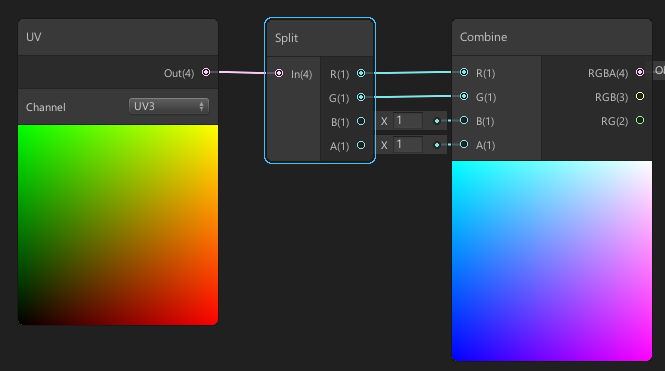Click the X label beside A(1) value field
Image resolution: width=665 pixels, height=371 pixels.
(384, 145)
